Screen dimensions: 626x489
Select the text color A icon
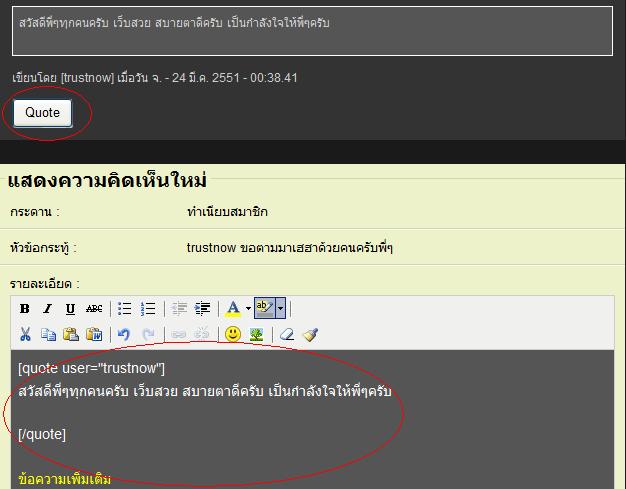[233, 309]
